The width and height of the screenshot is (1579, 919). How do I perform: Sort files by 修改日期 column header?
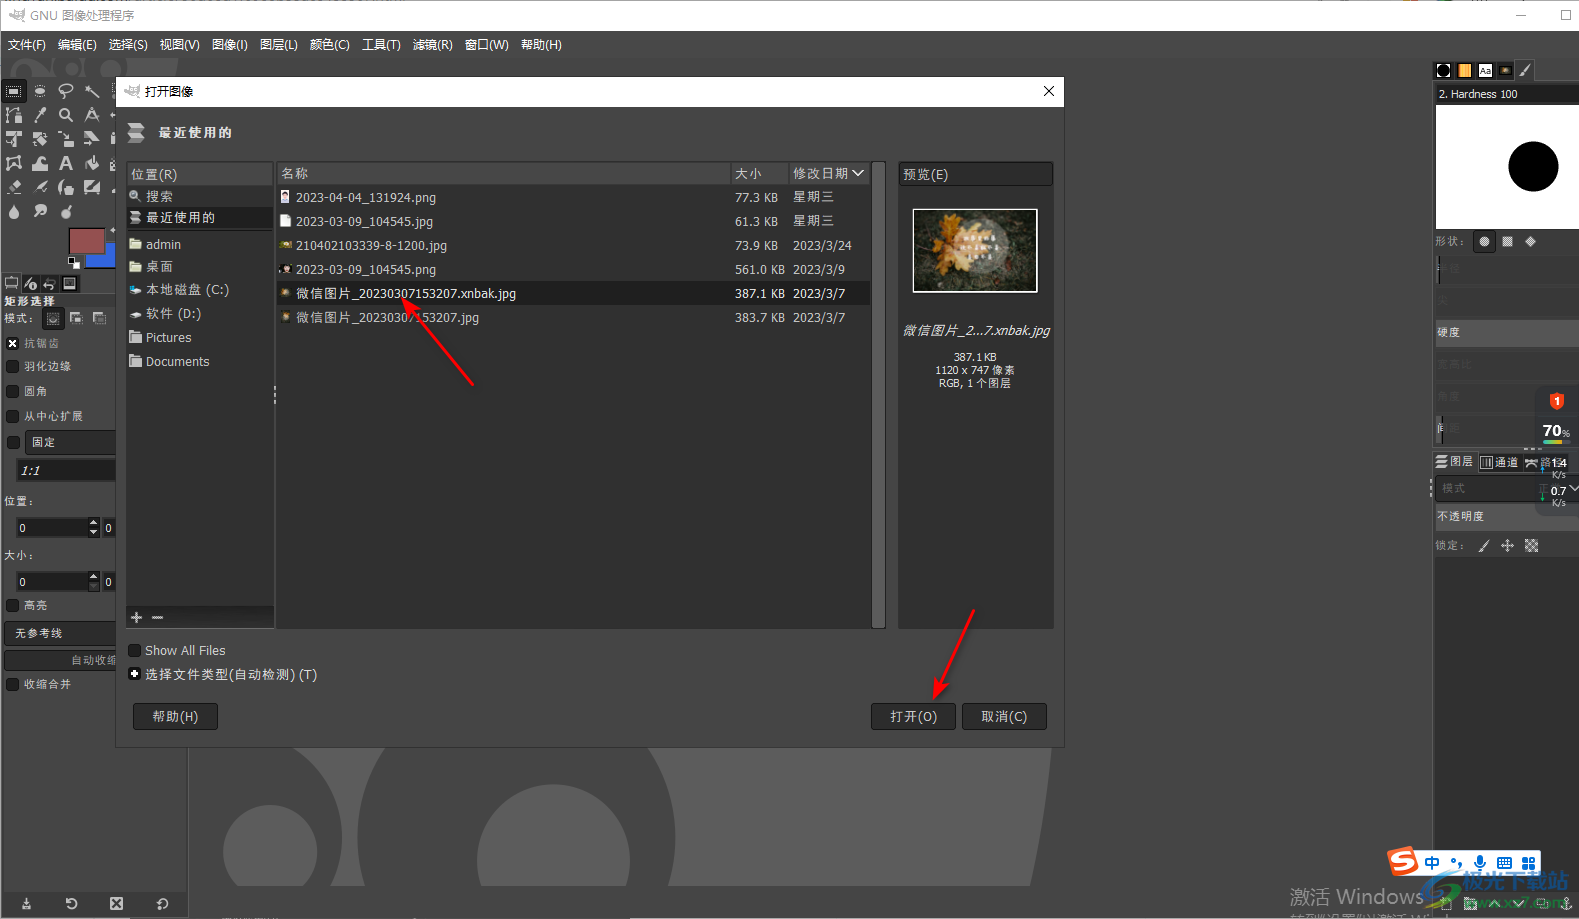pyautogui.click(x=827, y=173)
